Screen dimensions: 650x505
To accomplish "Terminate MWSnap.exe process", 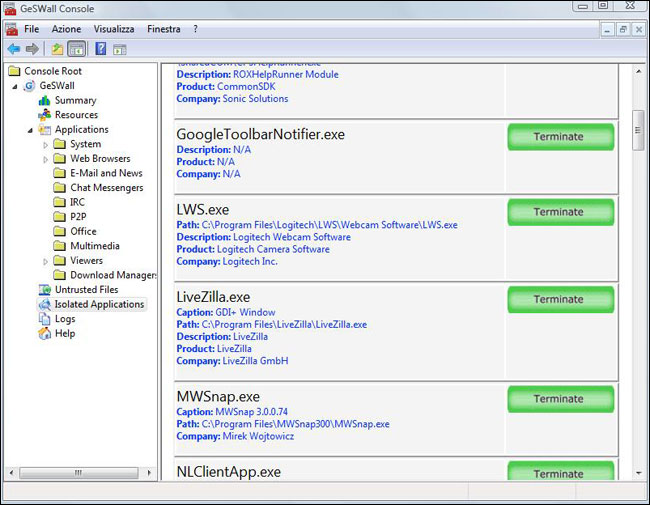I will pyautogui.click(x=558, y=398).
